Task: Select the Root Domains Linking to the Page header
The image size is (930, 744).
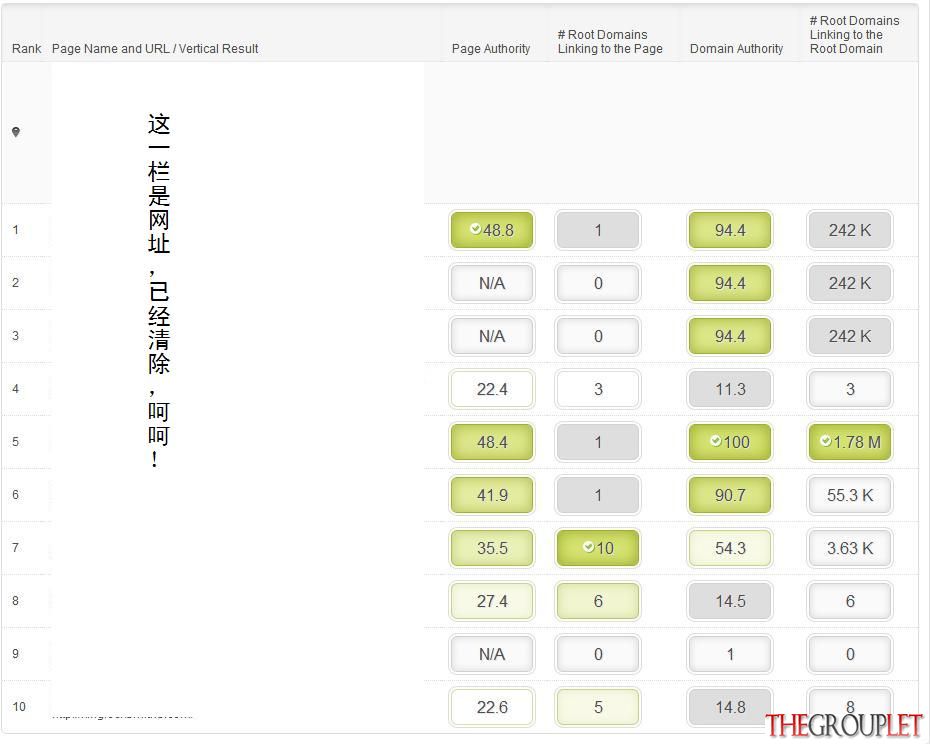Action: coord(610,42)
